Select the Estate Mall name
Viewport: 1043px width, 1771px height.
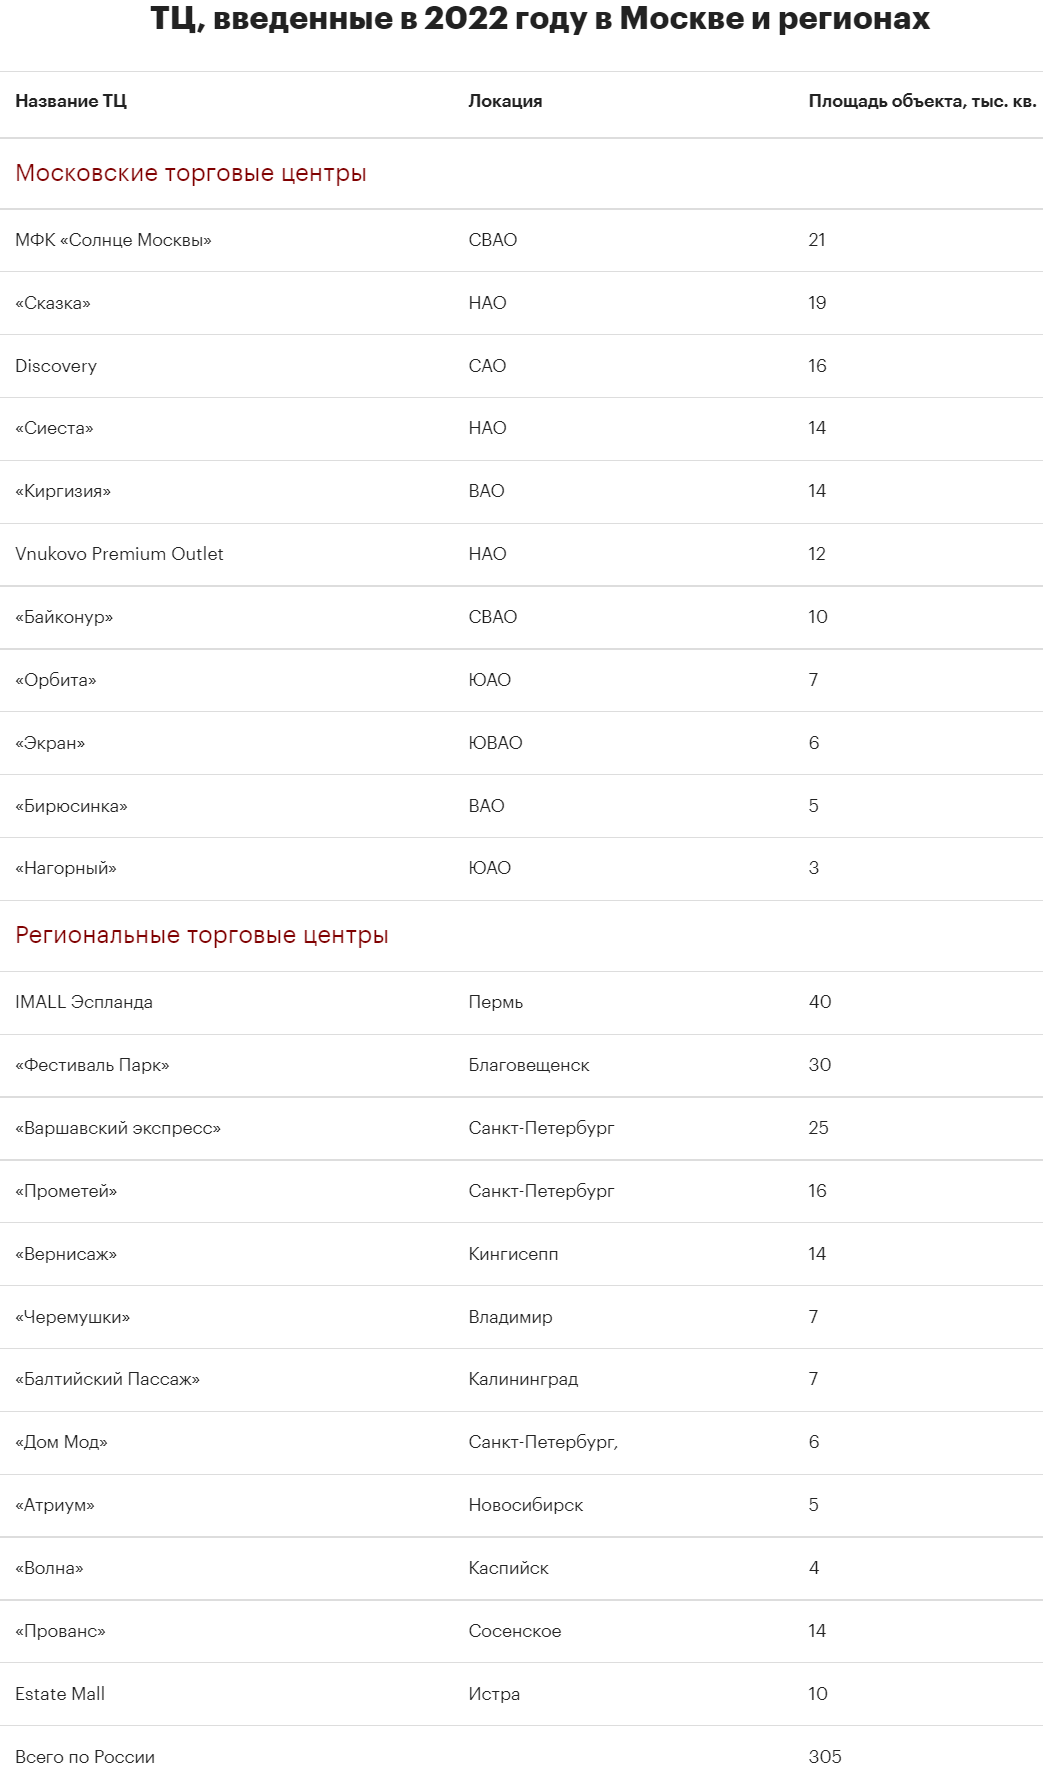coord(60,1694)
